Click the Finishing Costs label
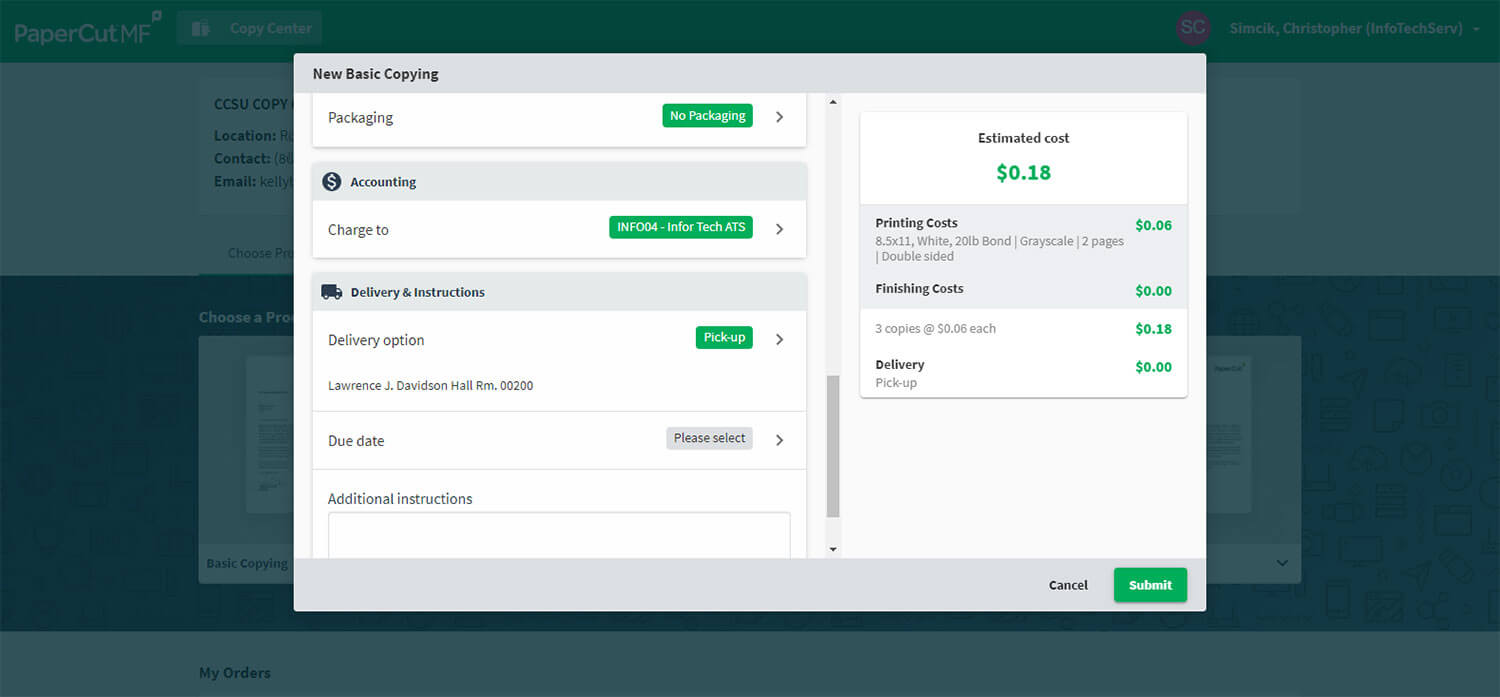This screenshot has height=697, width=1500. tap(919, 288)
